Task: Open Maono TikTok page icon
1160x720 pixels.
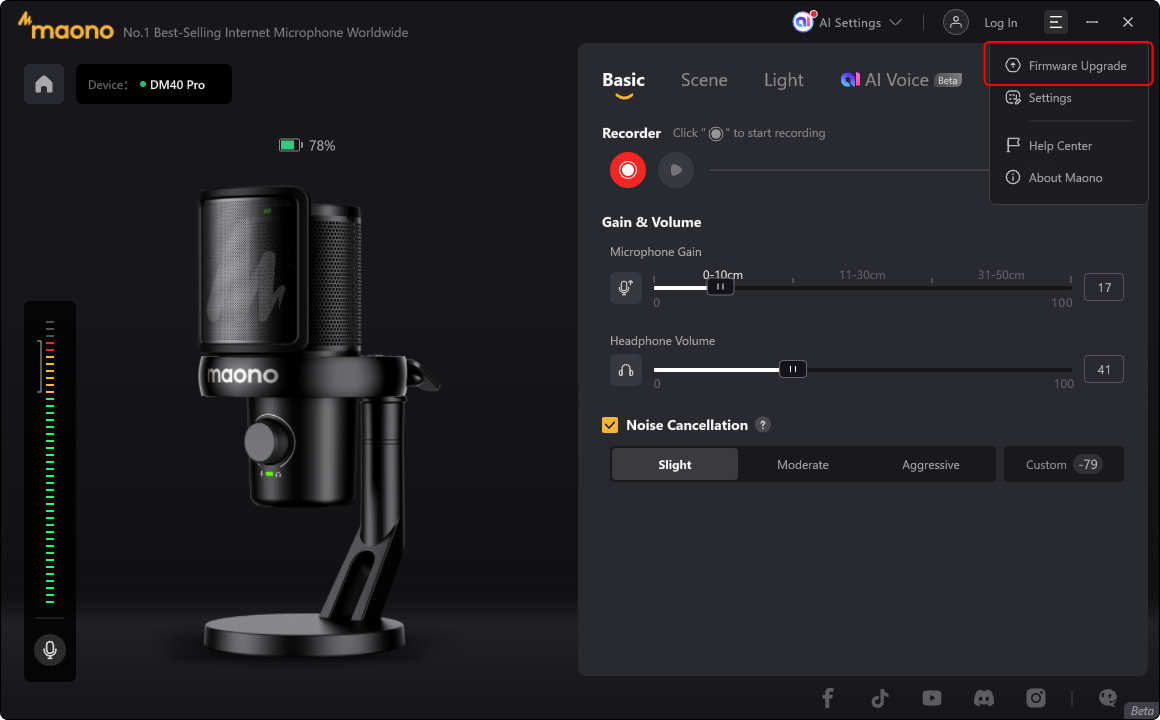Action: (x=880, y=697)
